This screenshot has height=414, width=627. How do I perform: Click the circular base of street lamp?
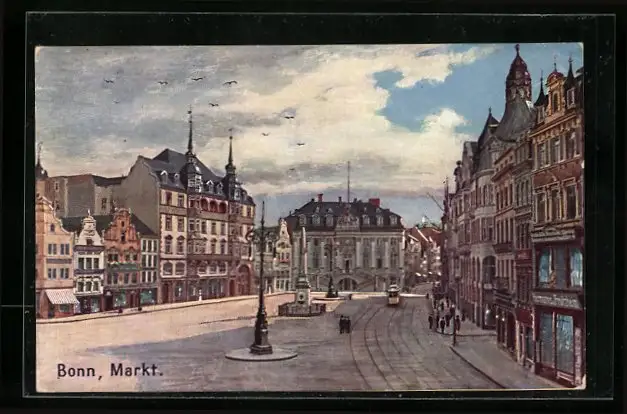pos(260,354)
